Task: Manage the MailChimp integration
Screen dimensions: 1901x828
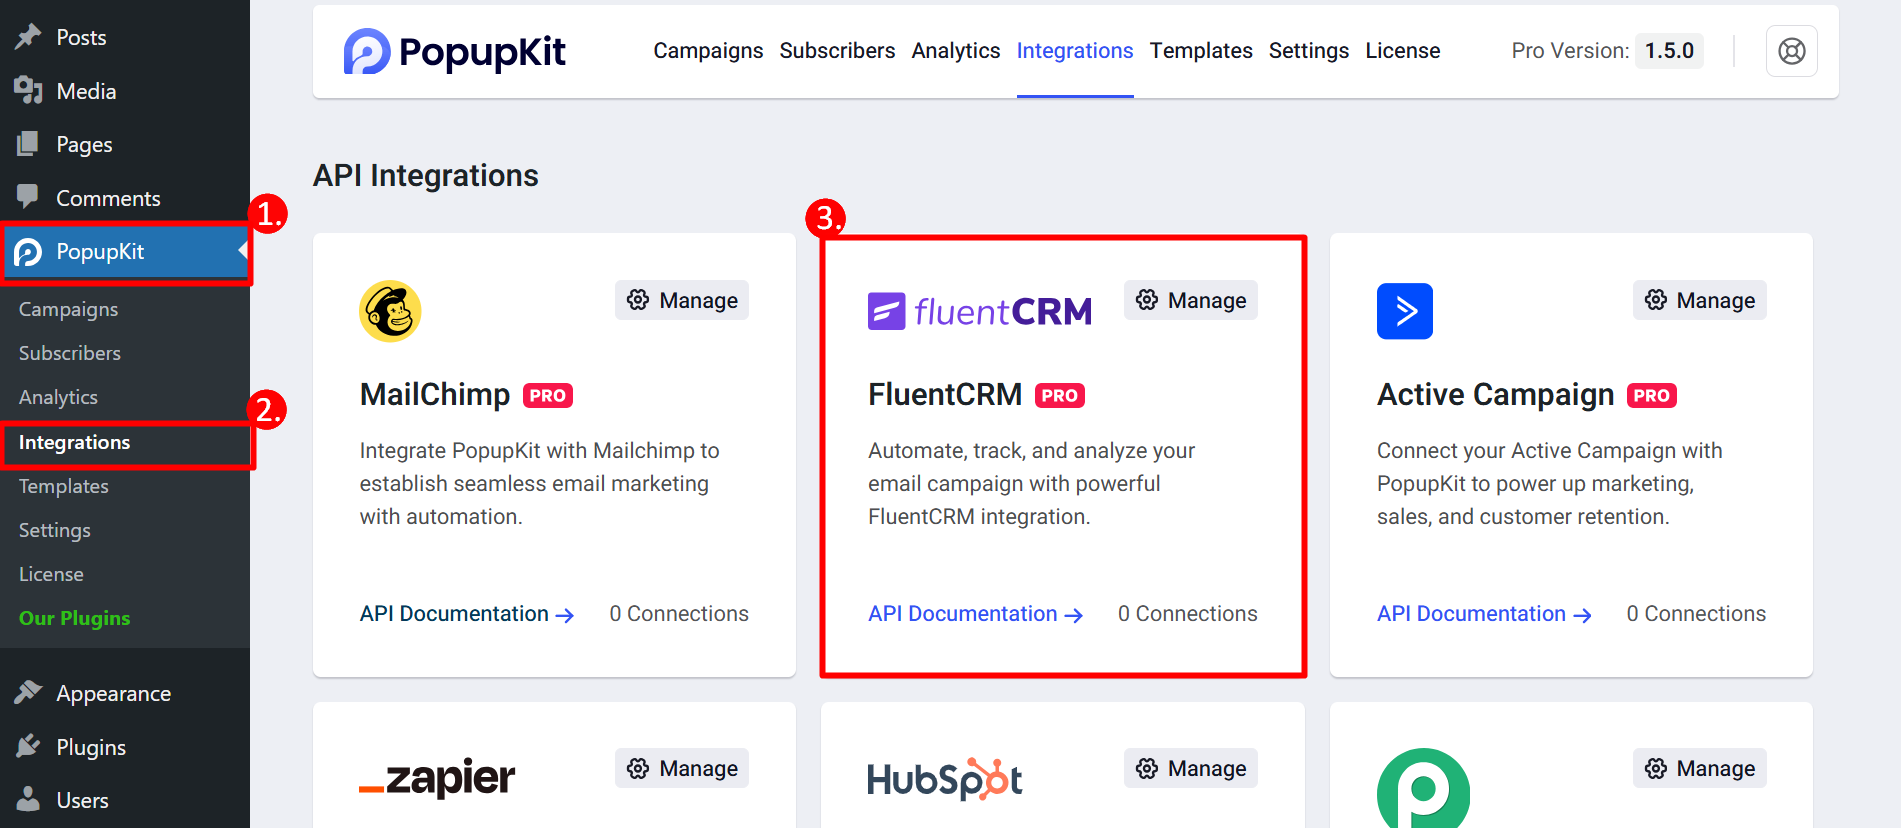Action: 682,301
